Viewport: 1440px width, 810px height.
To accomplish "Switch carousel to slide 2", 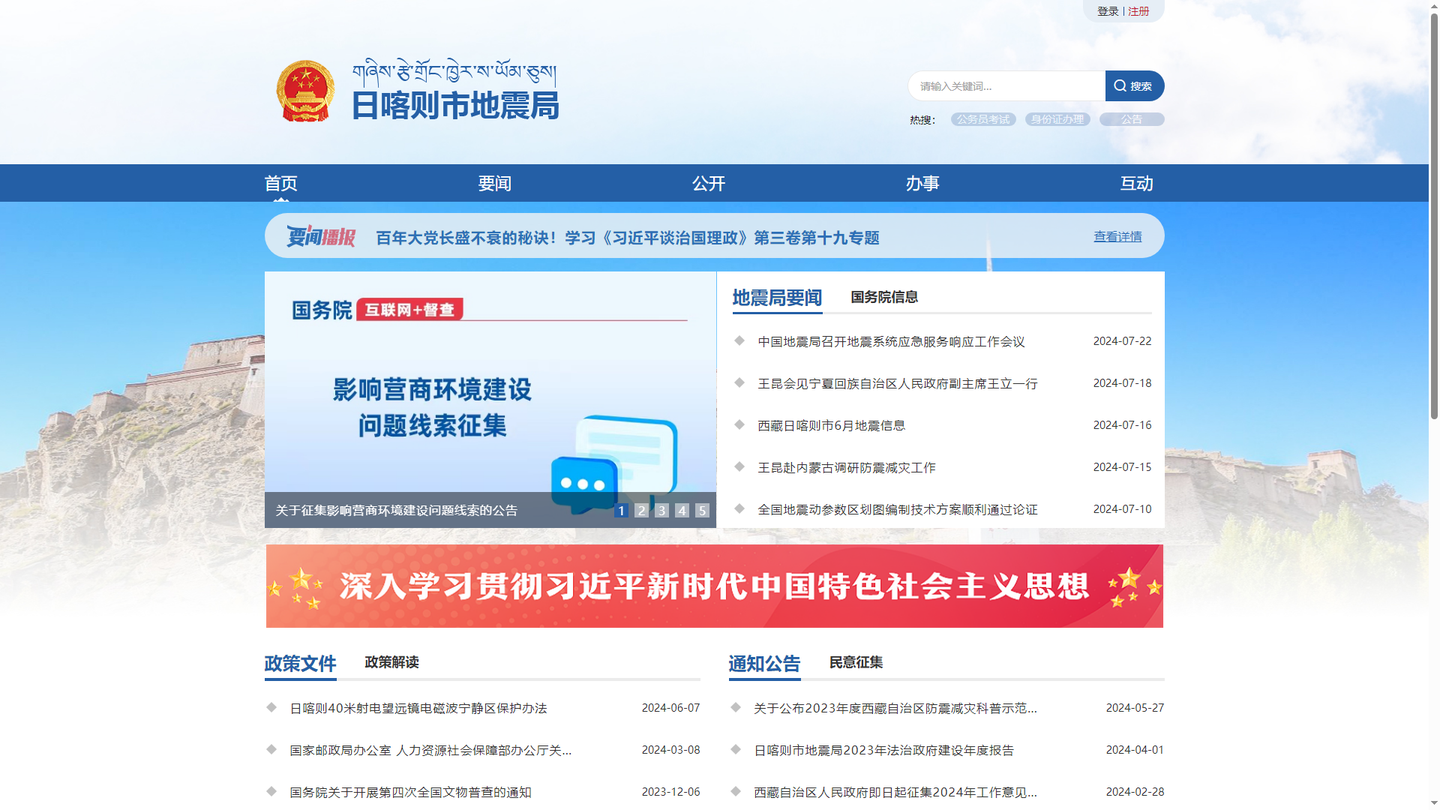I will click(x=642, y=510).
